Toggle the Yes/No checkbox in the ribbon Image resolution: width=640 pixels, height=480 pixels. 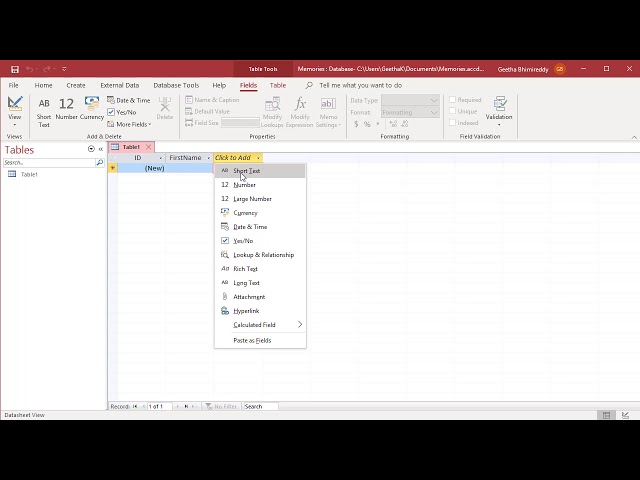111,112
